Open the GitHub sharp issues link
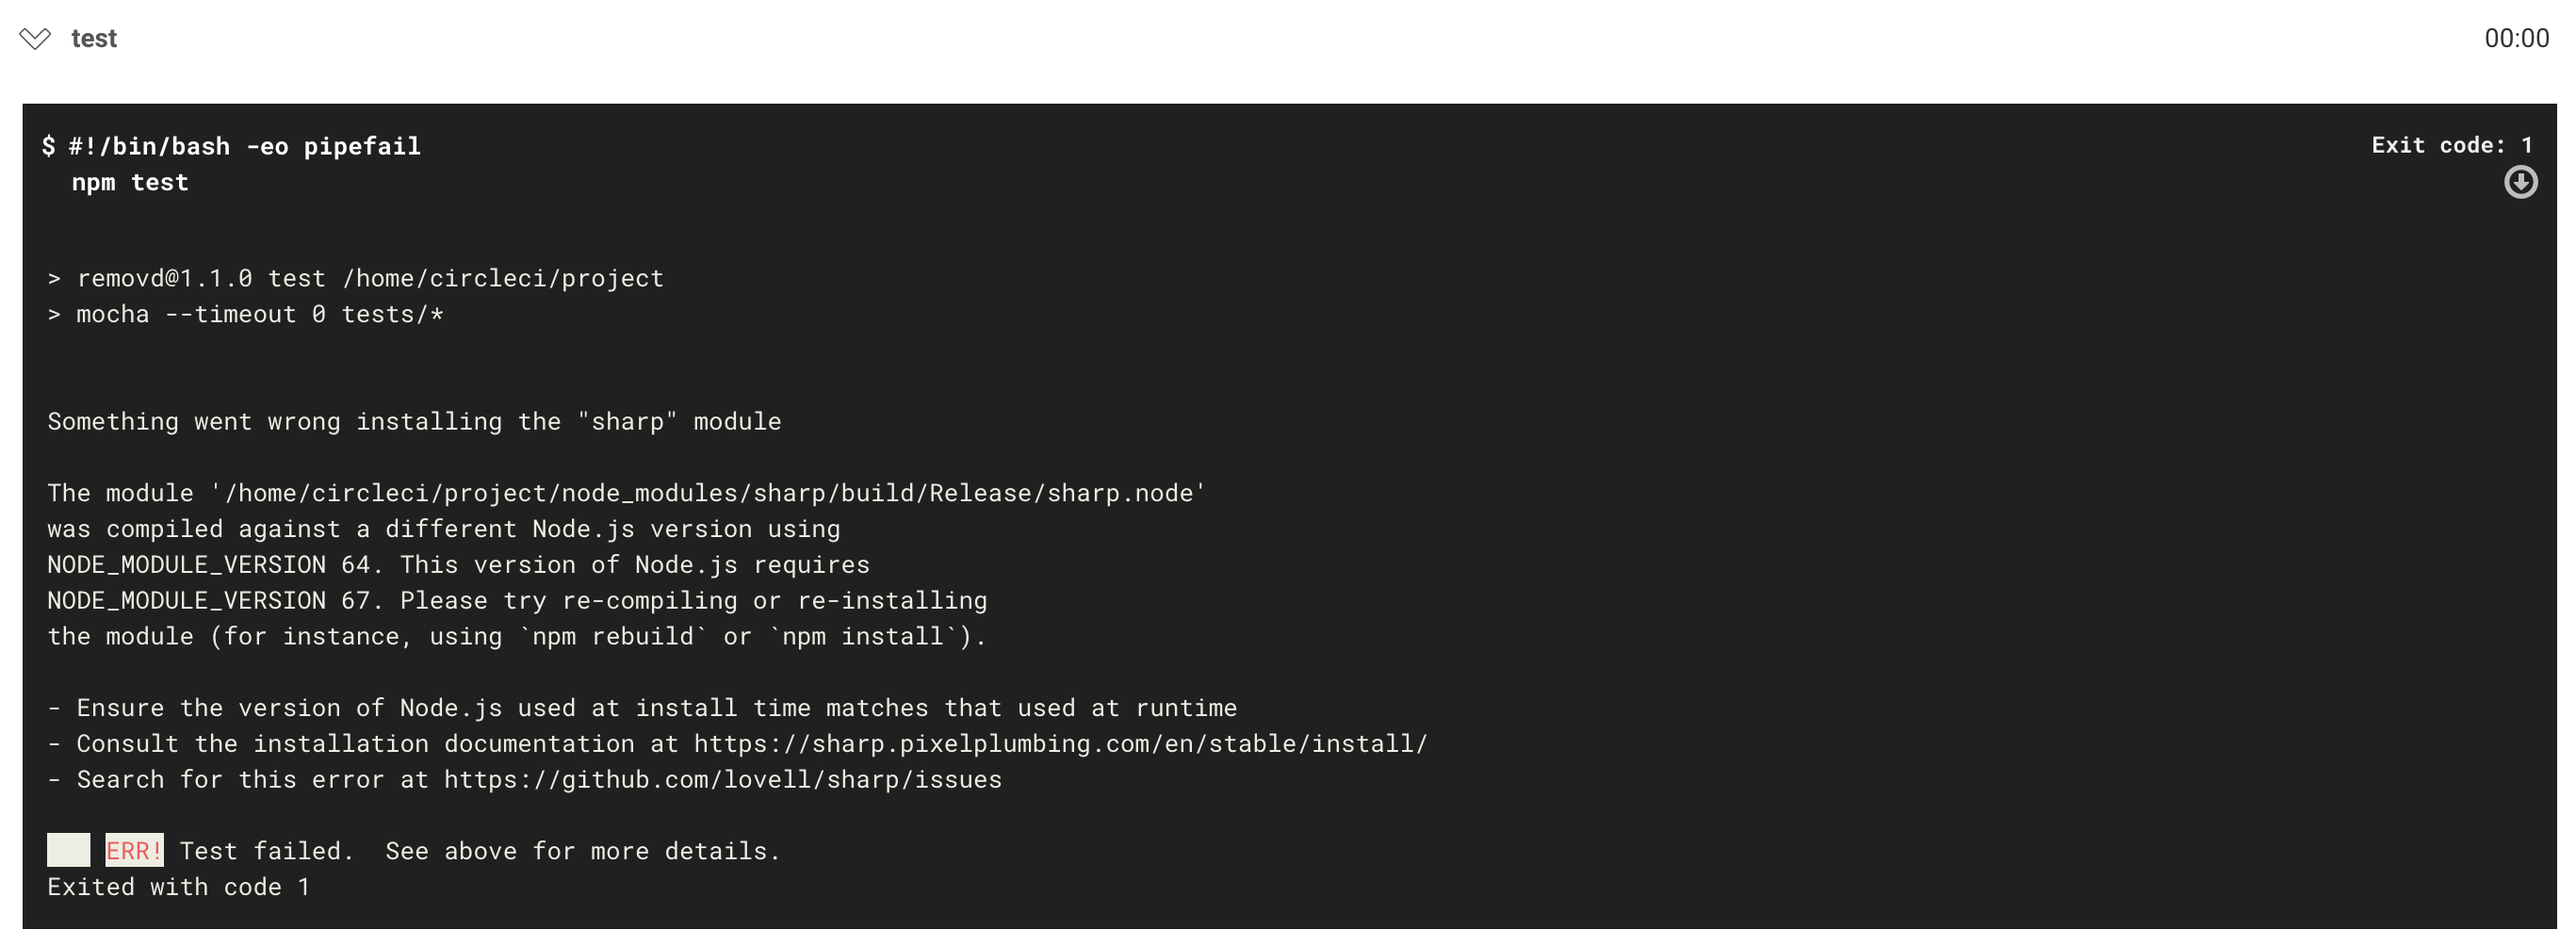 (722, 779)
